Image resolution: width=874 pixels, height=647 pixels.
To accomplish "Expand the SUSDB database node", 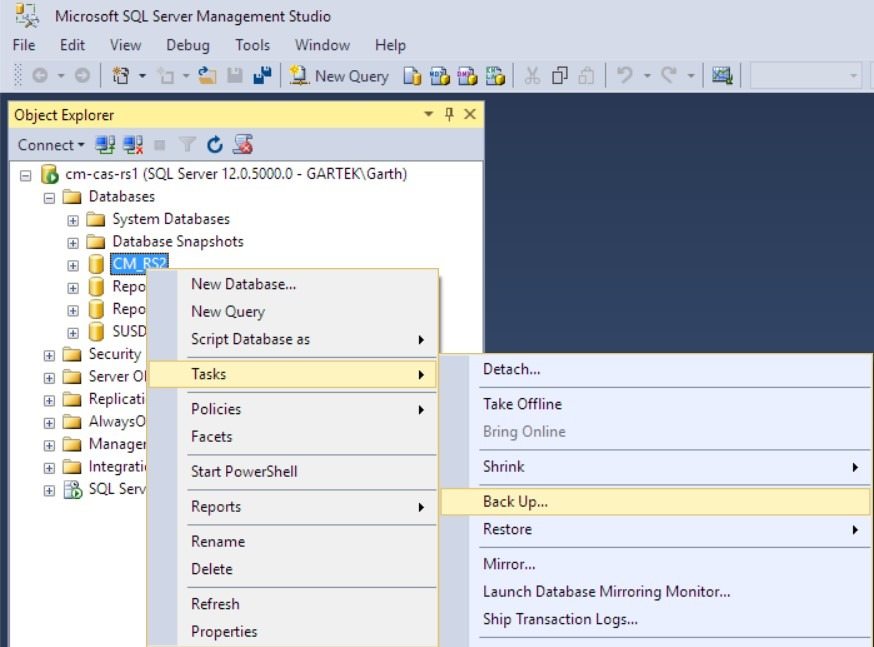I will coord(72,333).
